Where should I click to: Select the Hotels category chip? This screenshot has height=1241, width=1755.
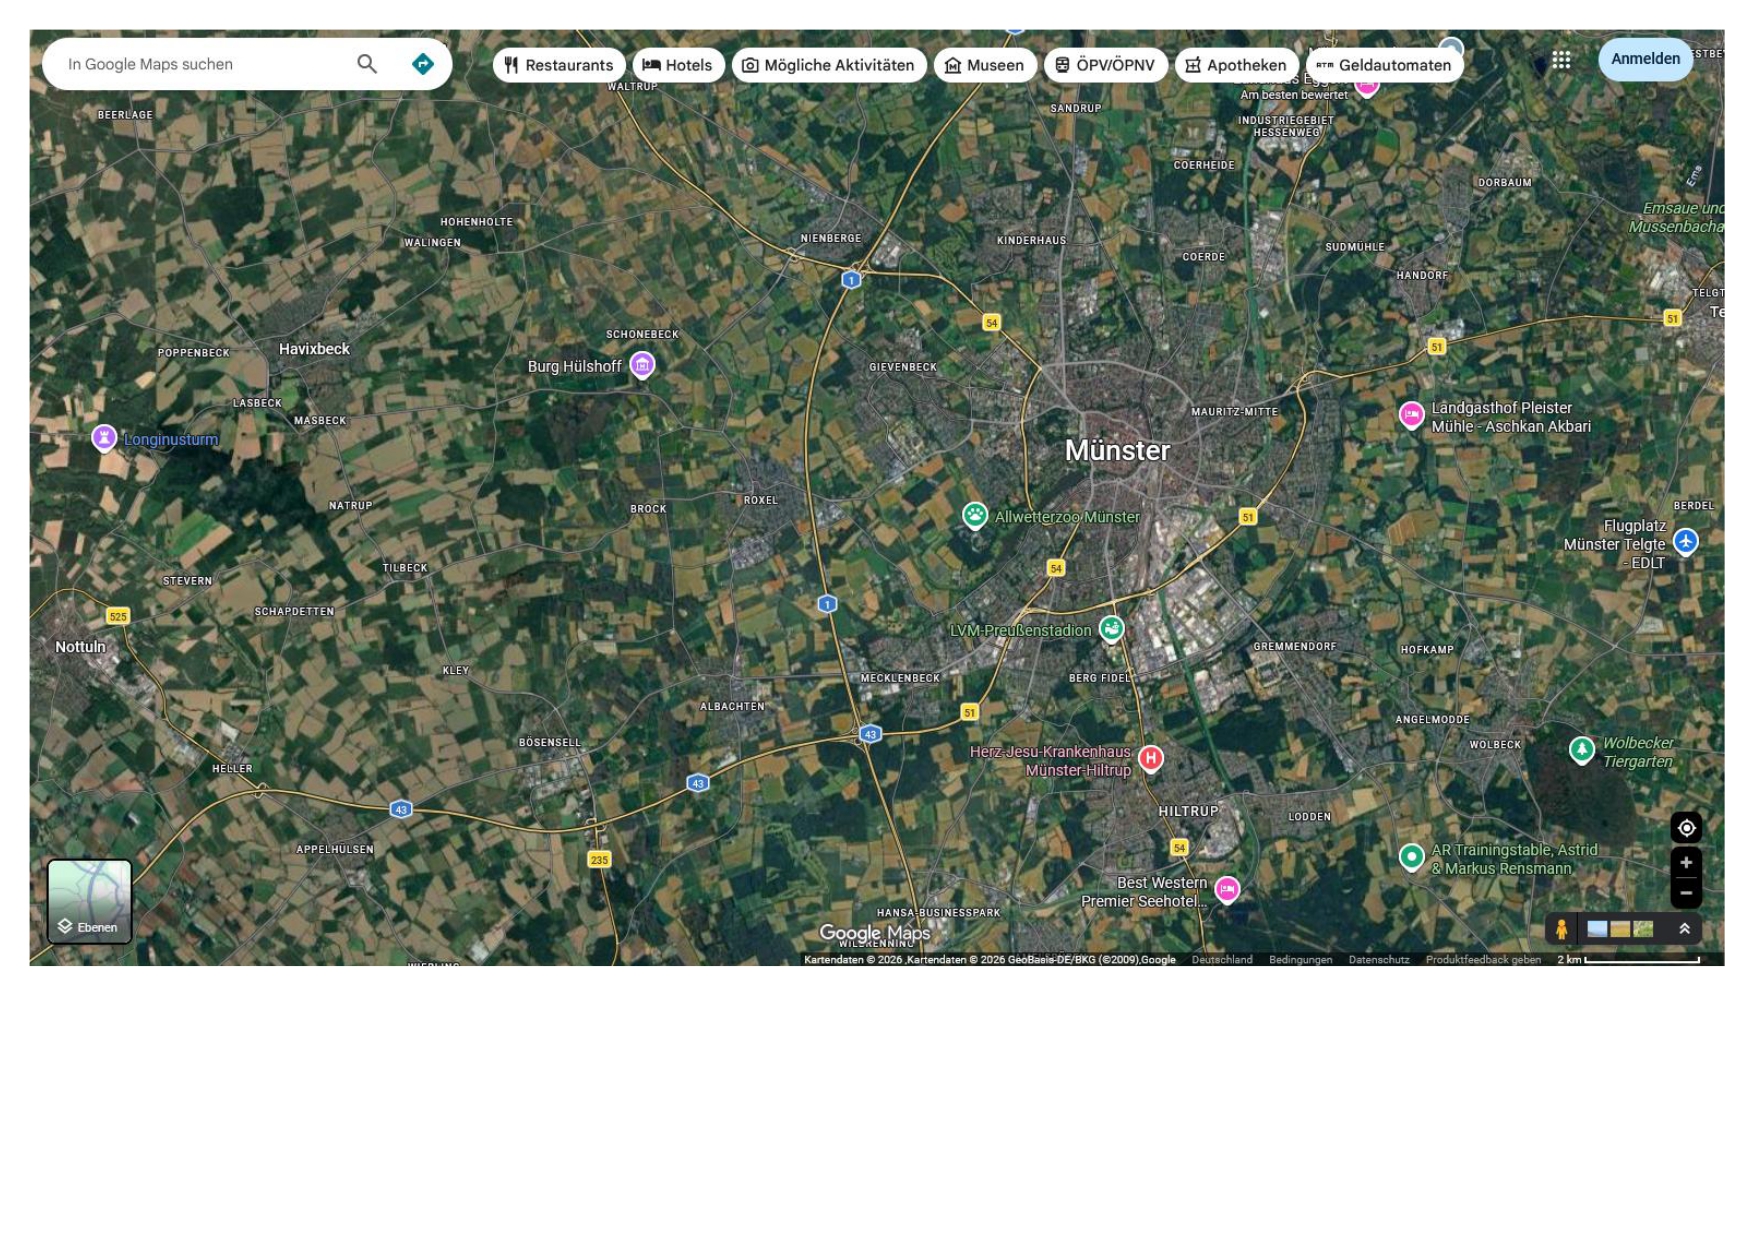tap(678, 65)
